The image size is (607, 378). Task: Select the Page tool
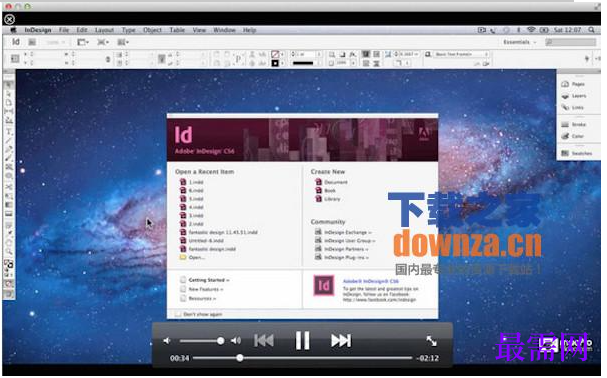click(x=9, y=102)
